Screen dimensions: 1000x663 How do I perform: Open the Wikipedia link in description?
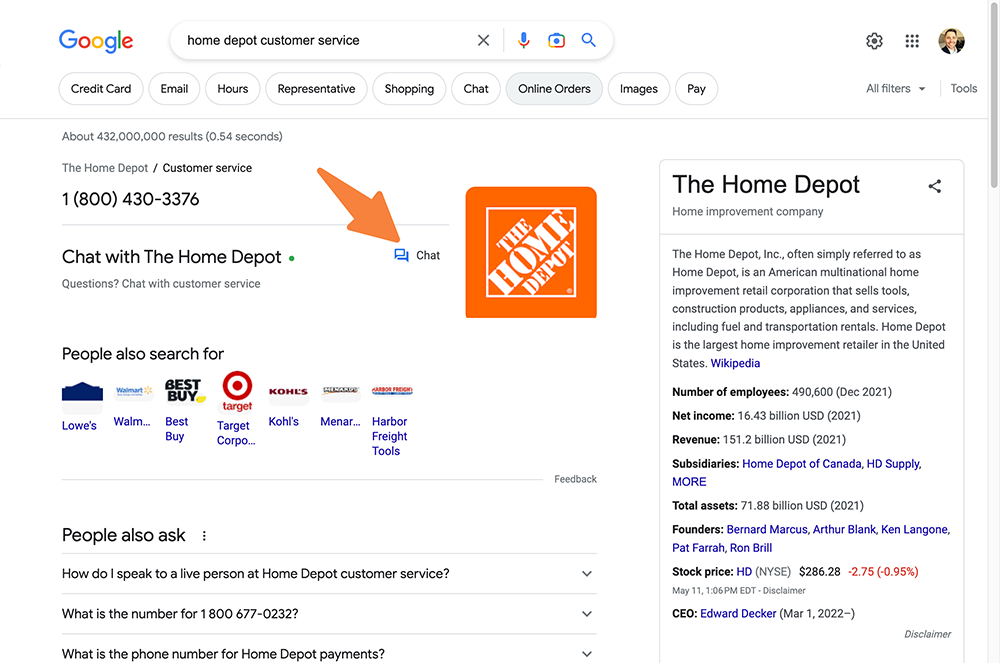735,363
